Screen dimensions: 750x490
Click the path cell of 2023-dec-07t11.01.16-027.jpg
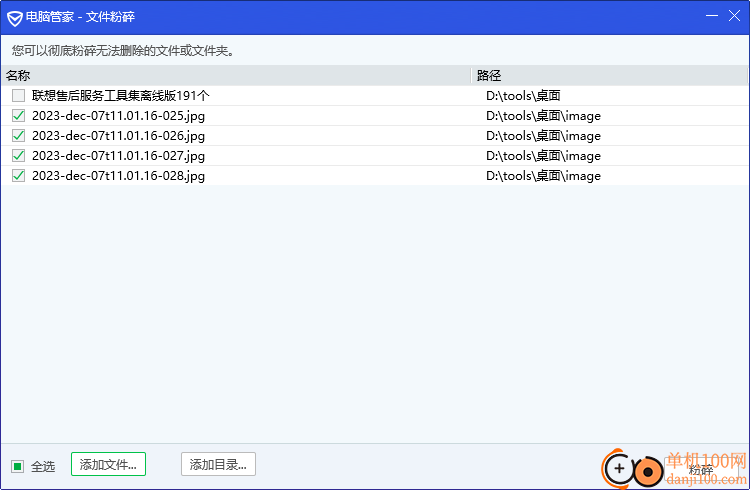point(543,156)
